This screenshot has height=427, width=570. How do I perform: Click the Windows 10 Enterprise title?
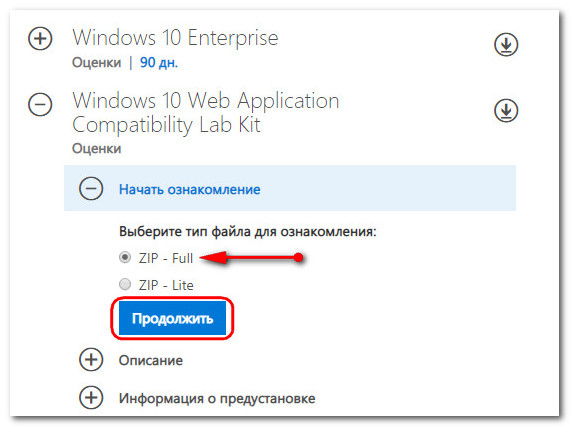click(175, 37)
